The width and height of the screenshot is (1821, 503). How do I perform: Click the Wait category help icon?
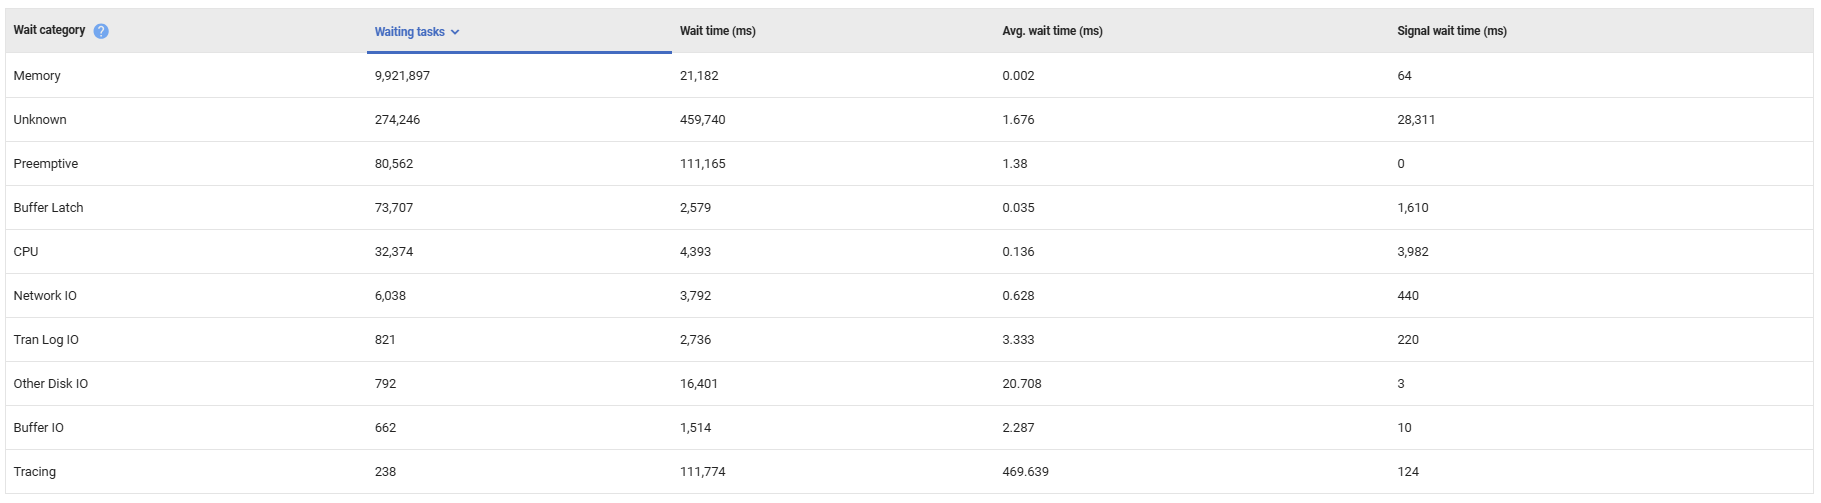[x=101, y=31]
